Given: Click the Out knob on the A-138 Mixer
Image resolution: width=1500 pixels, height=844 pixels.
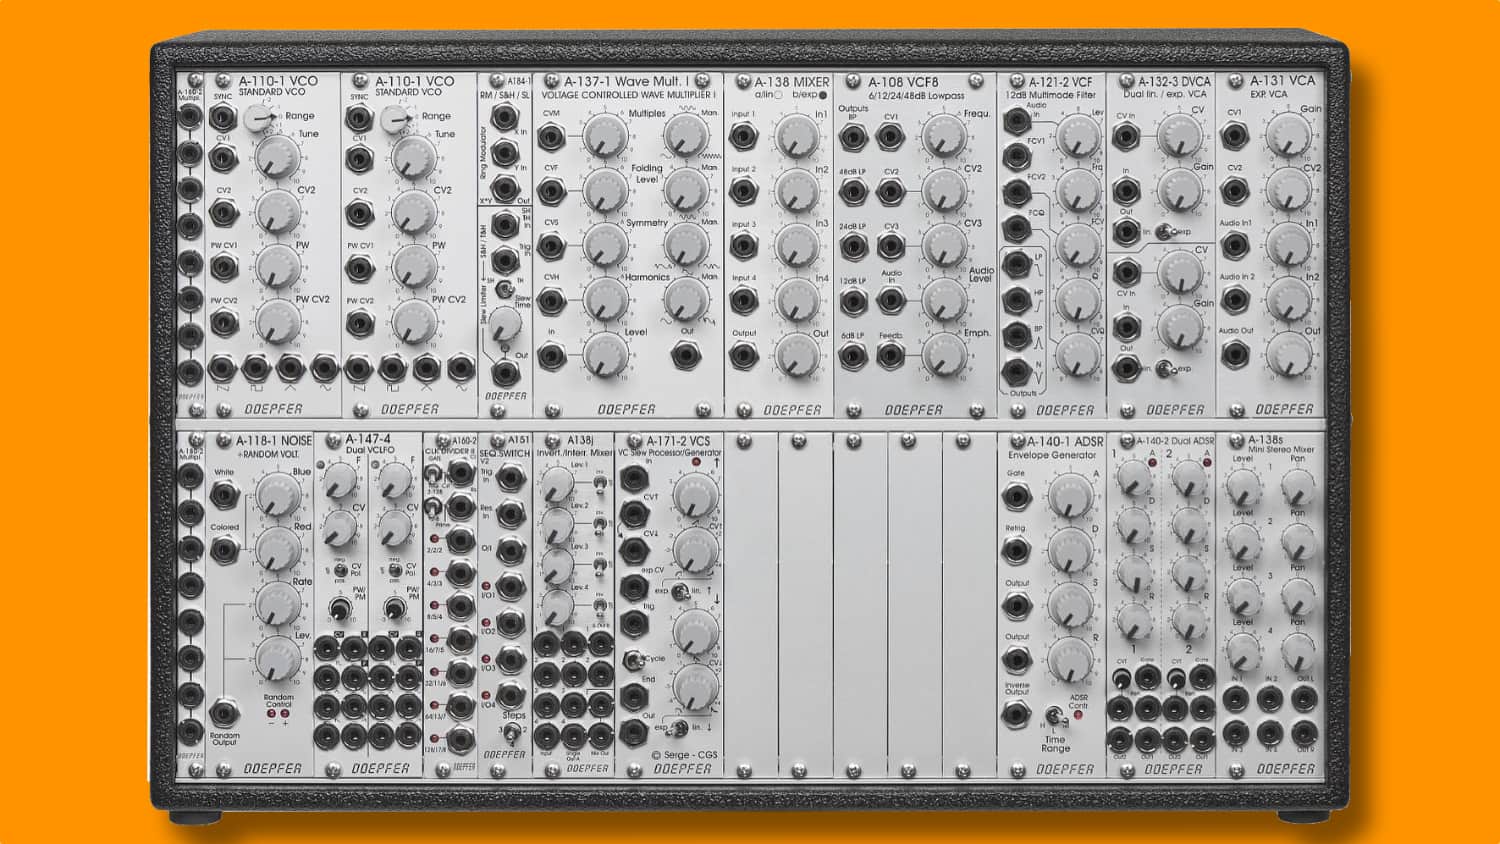Looking at the screenshot, I should (x=797, y=354).
